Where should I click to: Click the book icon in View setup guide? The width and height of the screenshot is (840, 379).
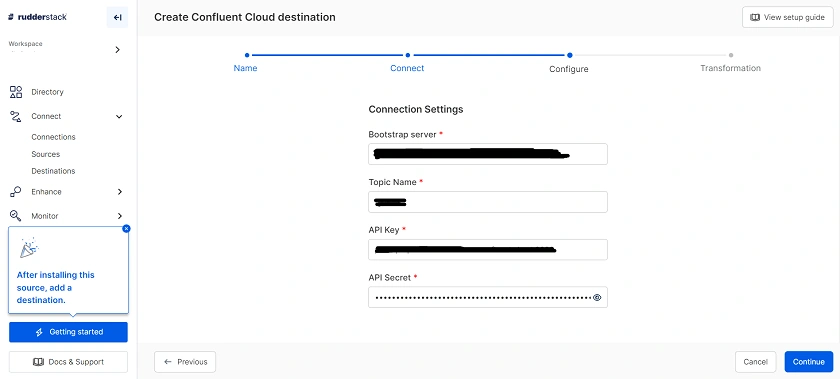pos(755,17)
